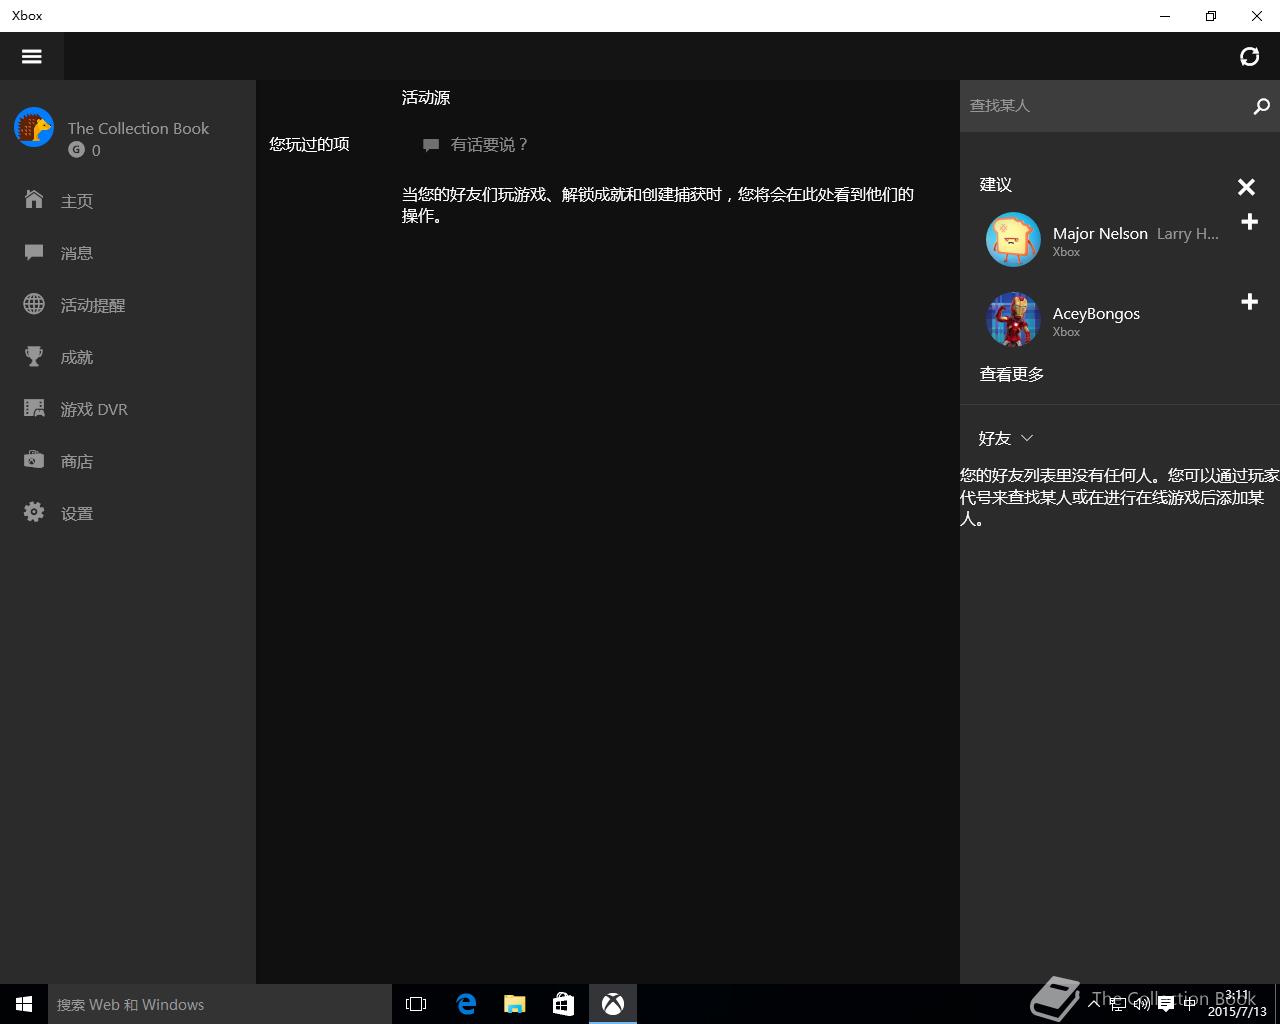Add Major Nelson as friend with plus
The height and width of the screenshot is (1024, 1280).
1249,222
